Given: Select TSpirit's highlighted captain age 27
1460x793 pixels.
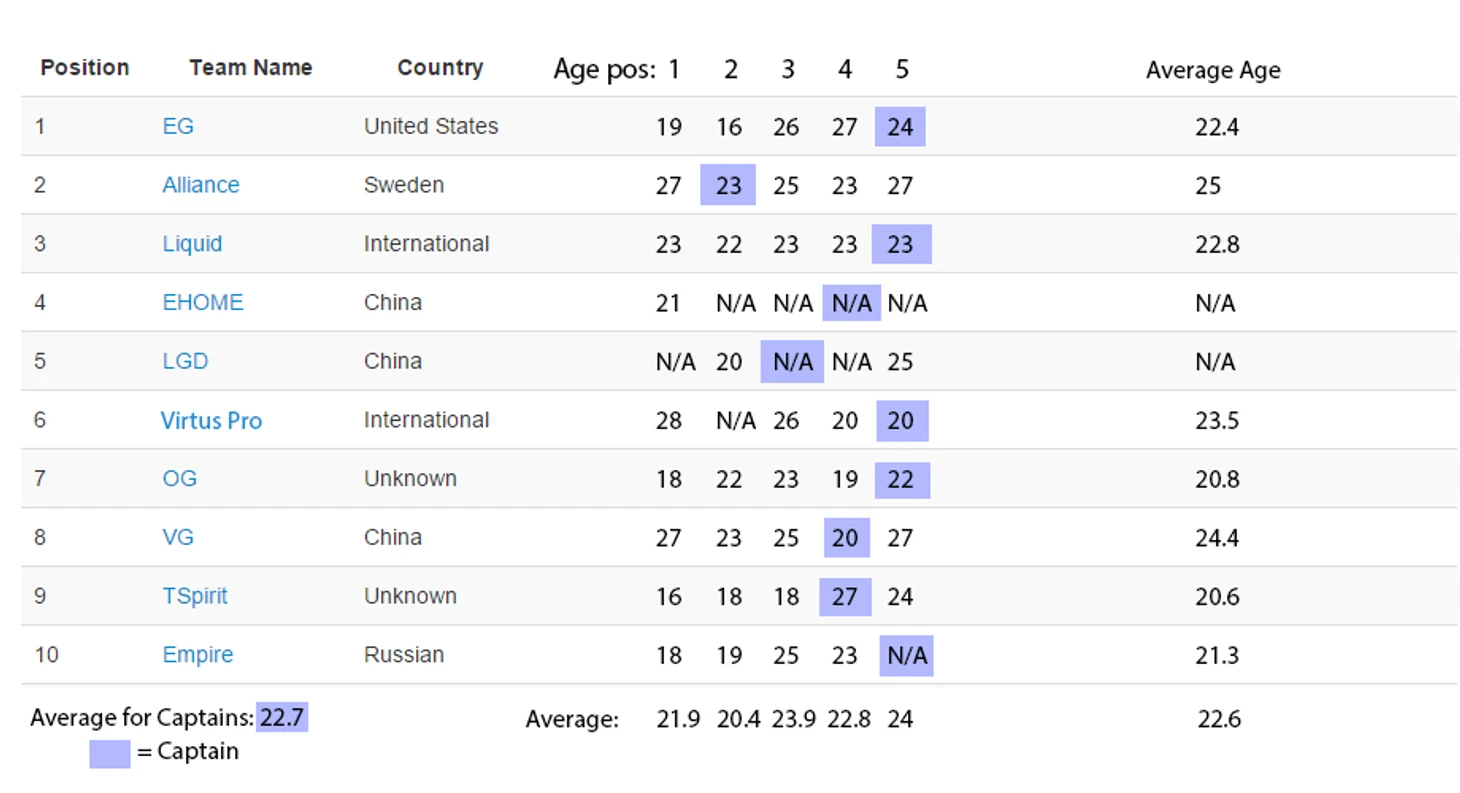Looking at the screenshot, I should click(845, 597).
